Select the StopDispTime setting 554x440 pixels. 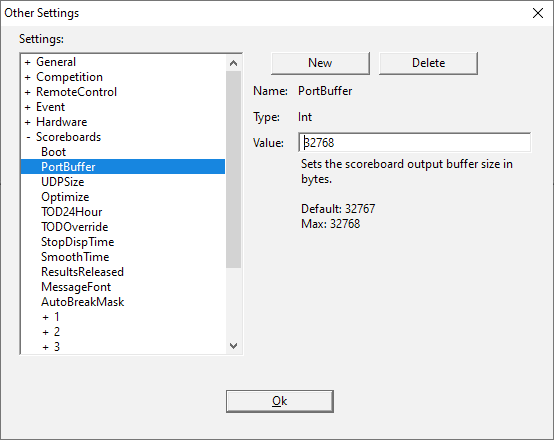[77, 242]
